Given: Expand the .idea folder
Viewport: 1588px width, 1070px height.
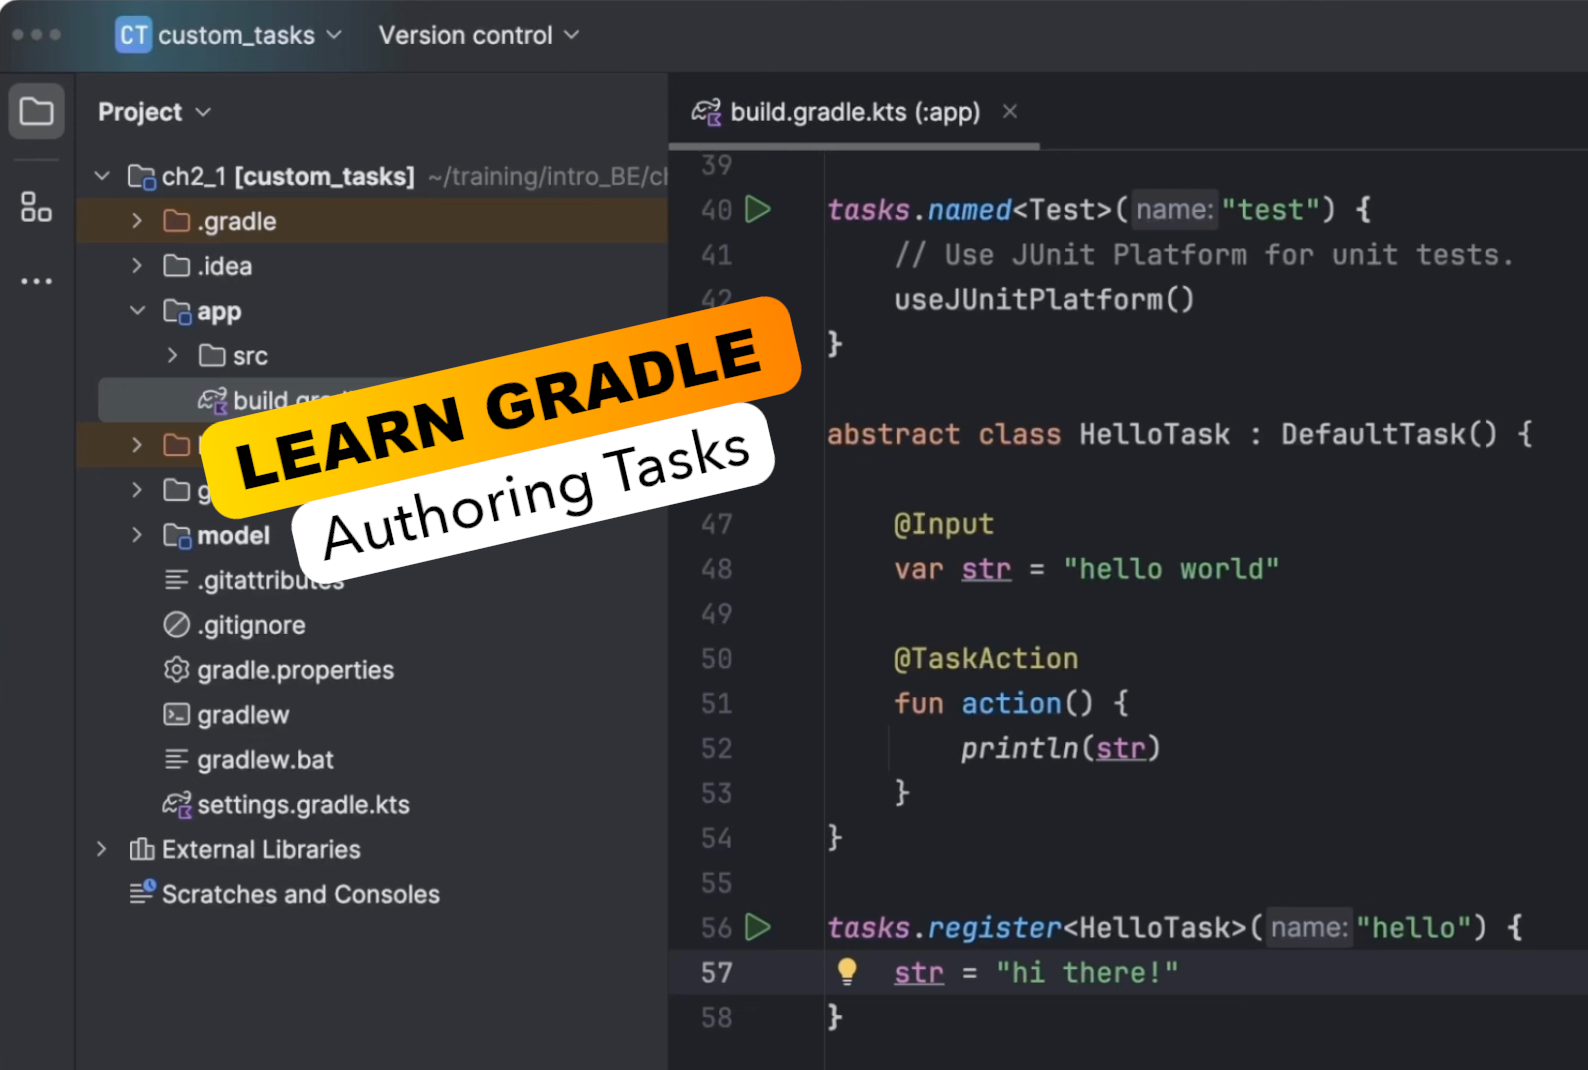Looking at the screenshot, I should tap(137, 266).
